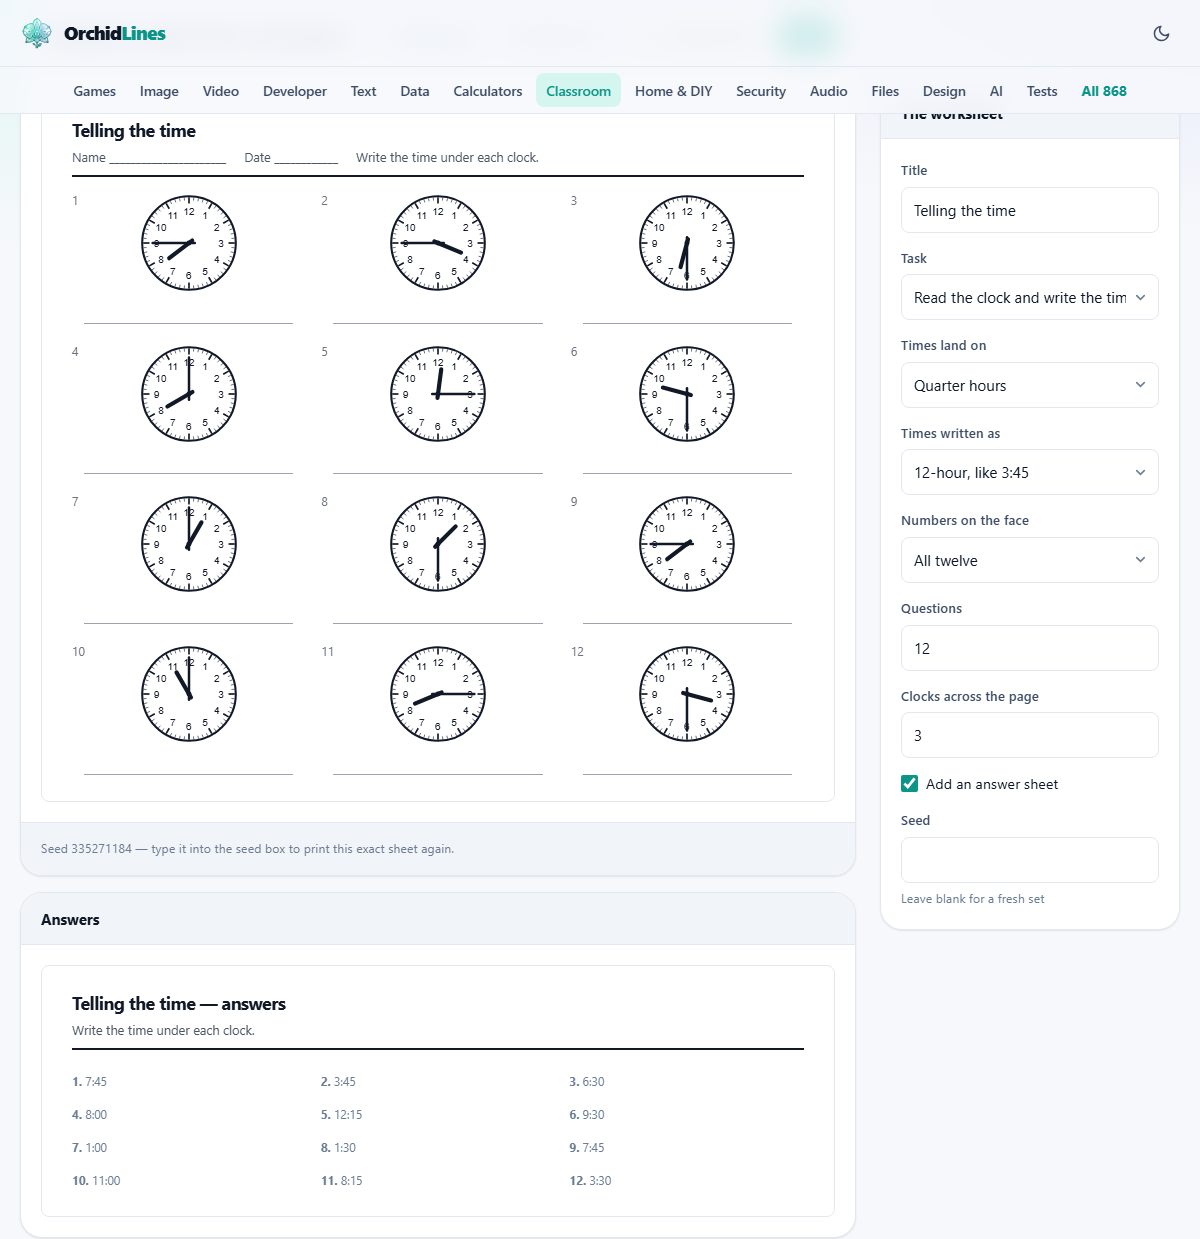Click clock number 8 on the worksheet
The height and width of the screenshot is (1239, 1200).
click(438, 544)
